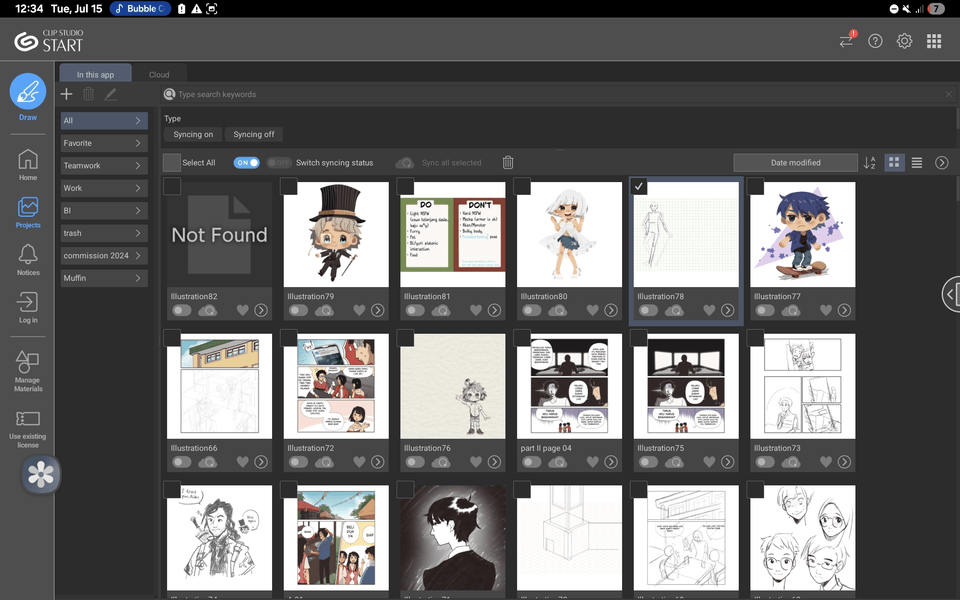Open Manage Materials
This screenshot has height=600, width=960.
click(x=28, y=371)
